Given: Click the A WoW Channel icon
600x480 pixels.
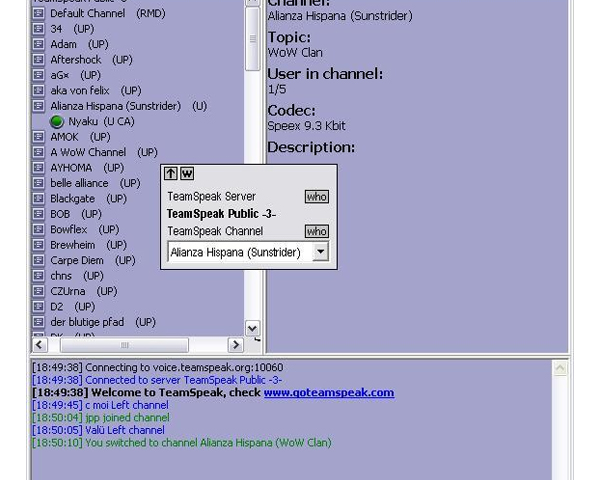Looking at the screenshot, I should pos(38,152).
